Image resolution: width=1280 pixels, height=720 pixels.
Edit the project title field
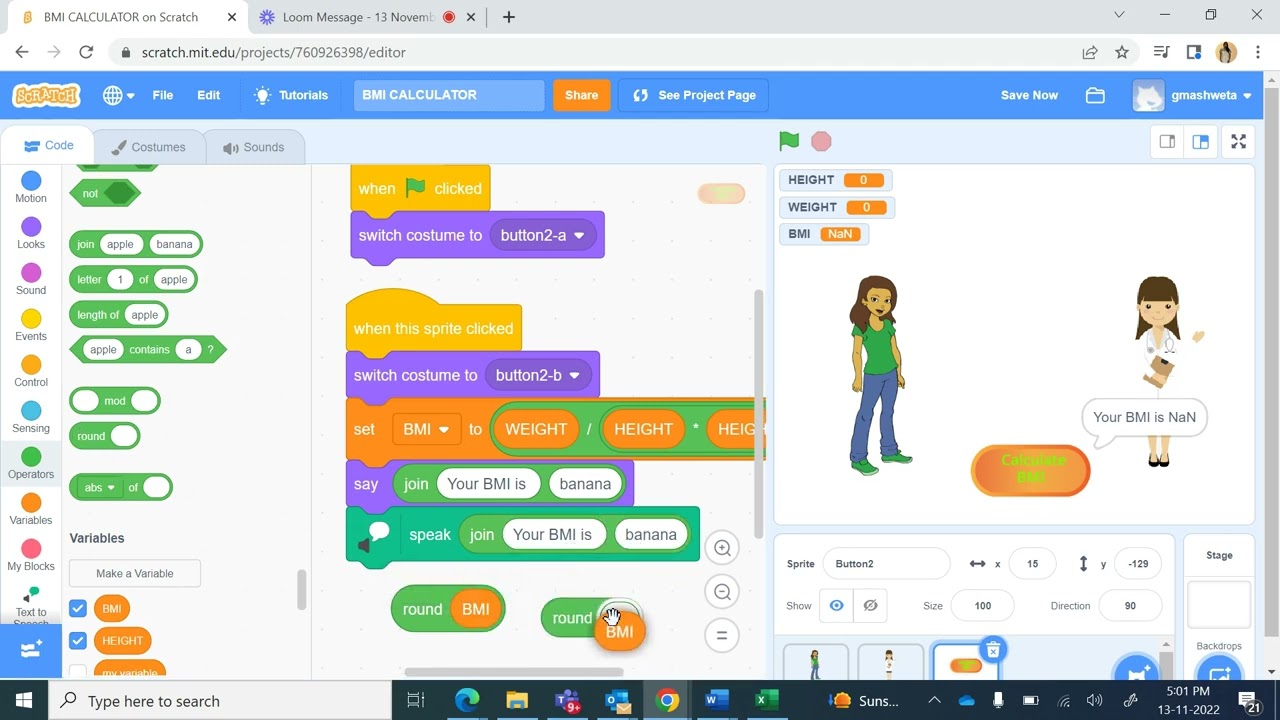[449, 95]
